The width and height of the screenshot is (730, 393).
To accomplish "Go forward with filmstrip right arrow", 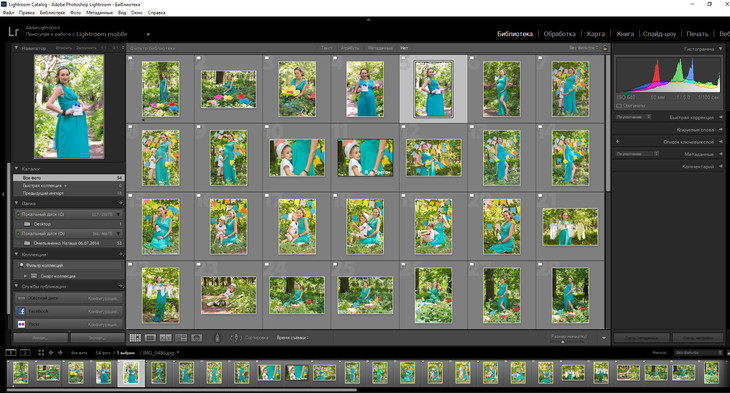I will (60, 352).
